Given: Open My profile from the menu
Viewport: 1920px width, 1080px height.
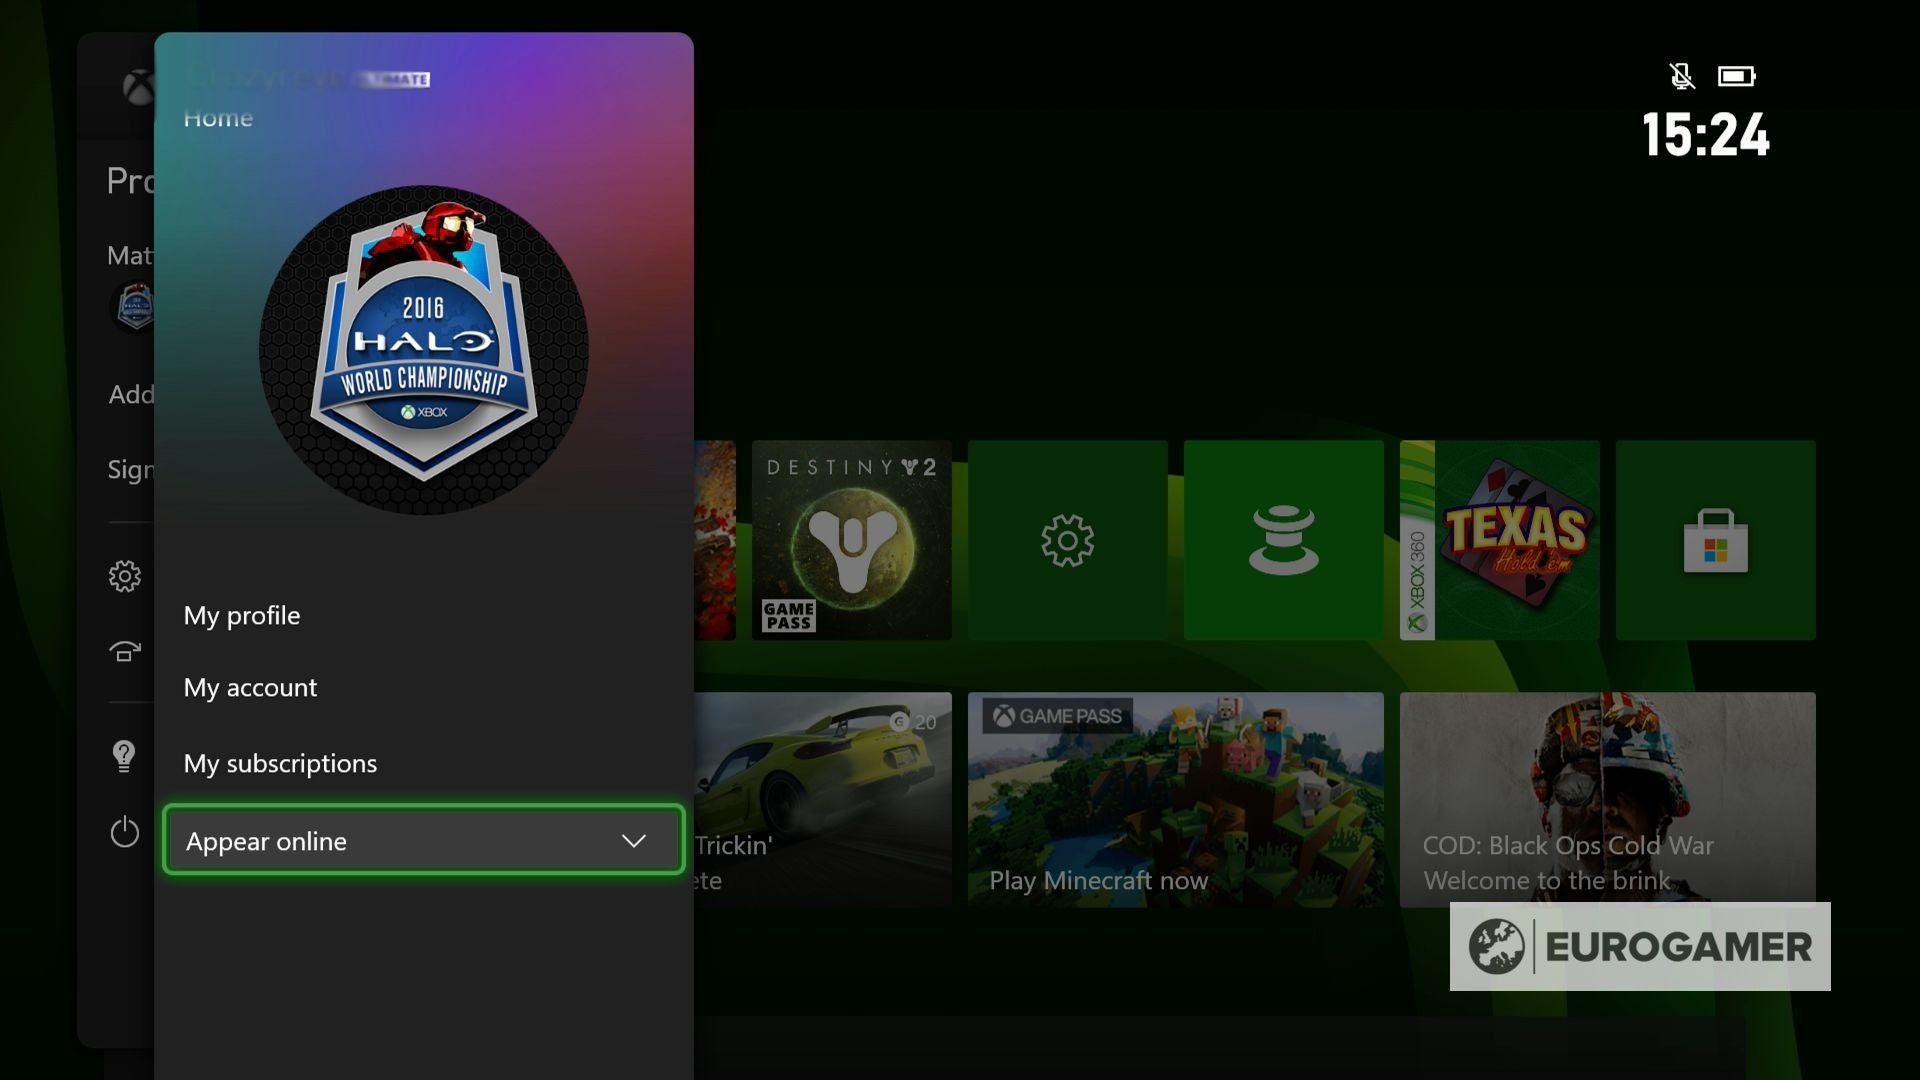Looking at the screenshot, I should click(x=242, y=615).
